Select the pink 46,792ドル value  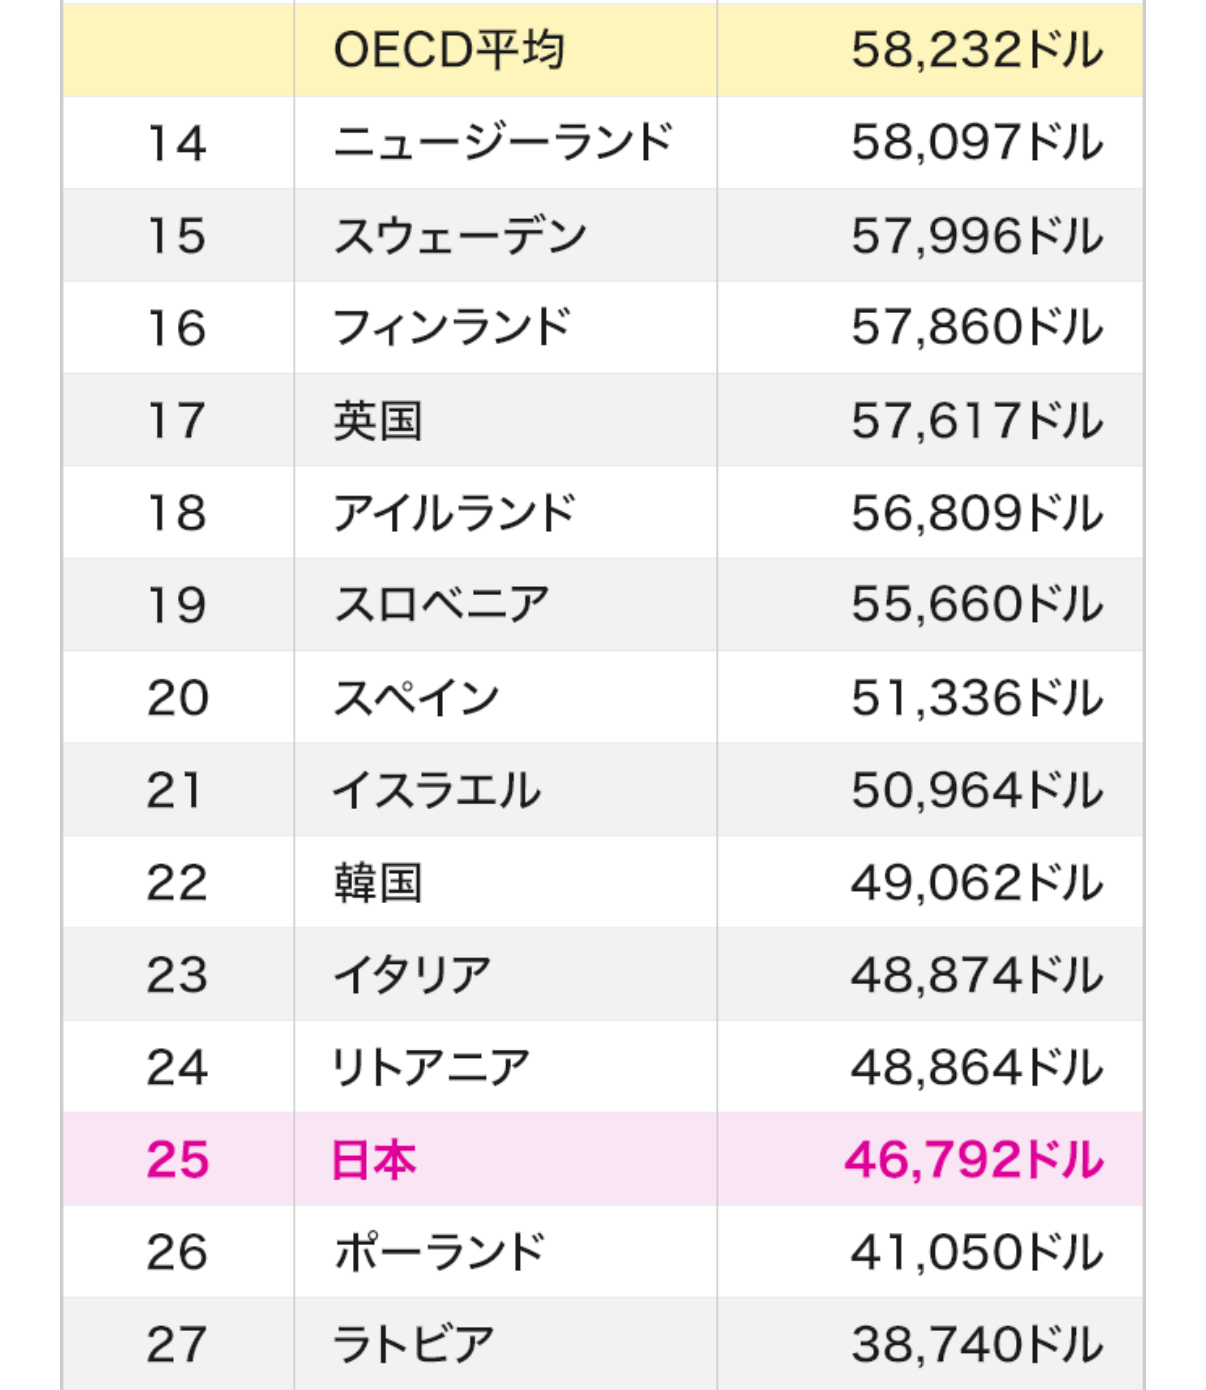point(974,1160)
